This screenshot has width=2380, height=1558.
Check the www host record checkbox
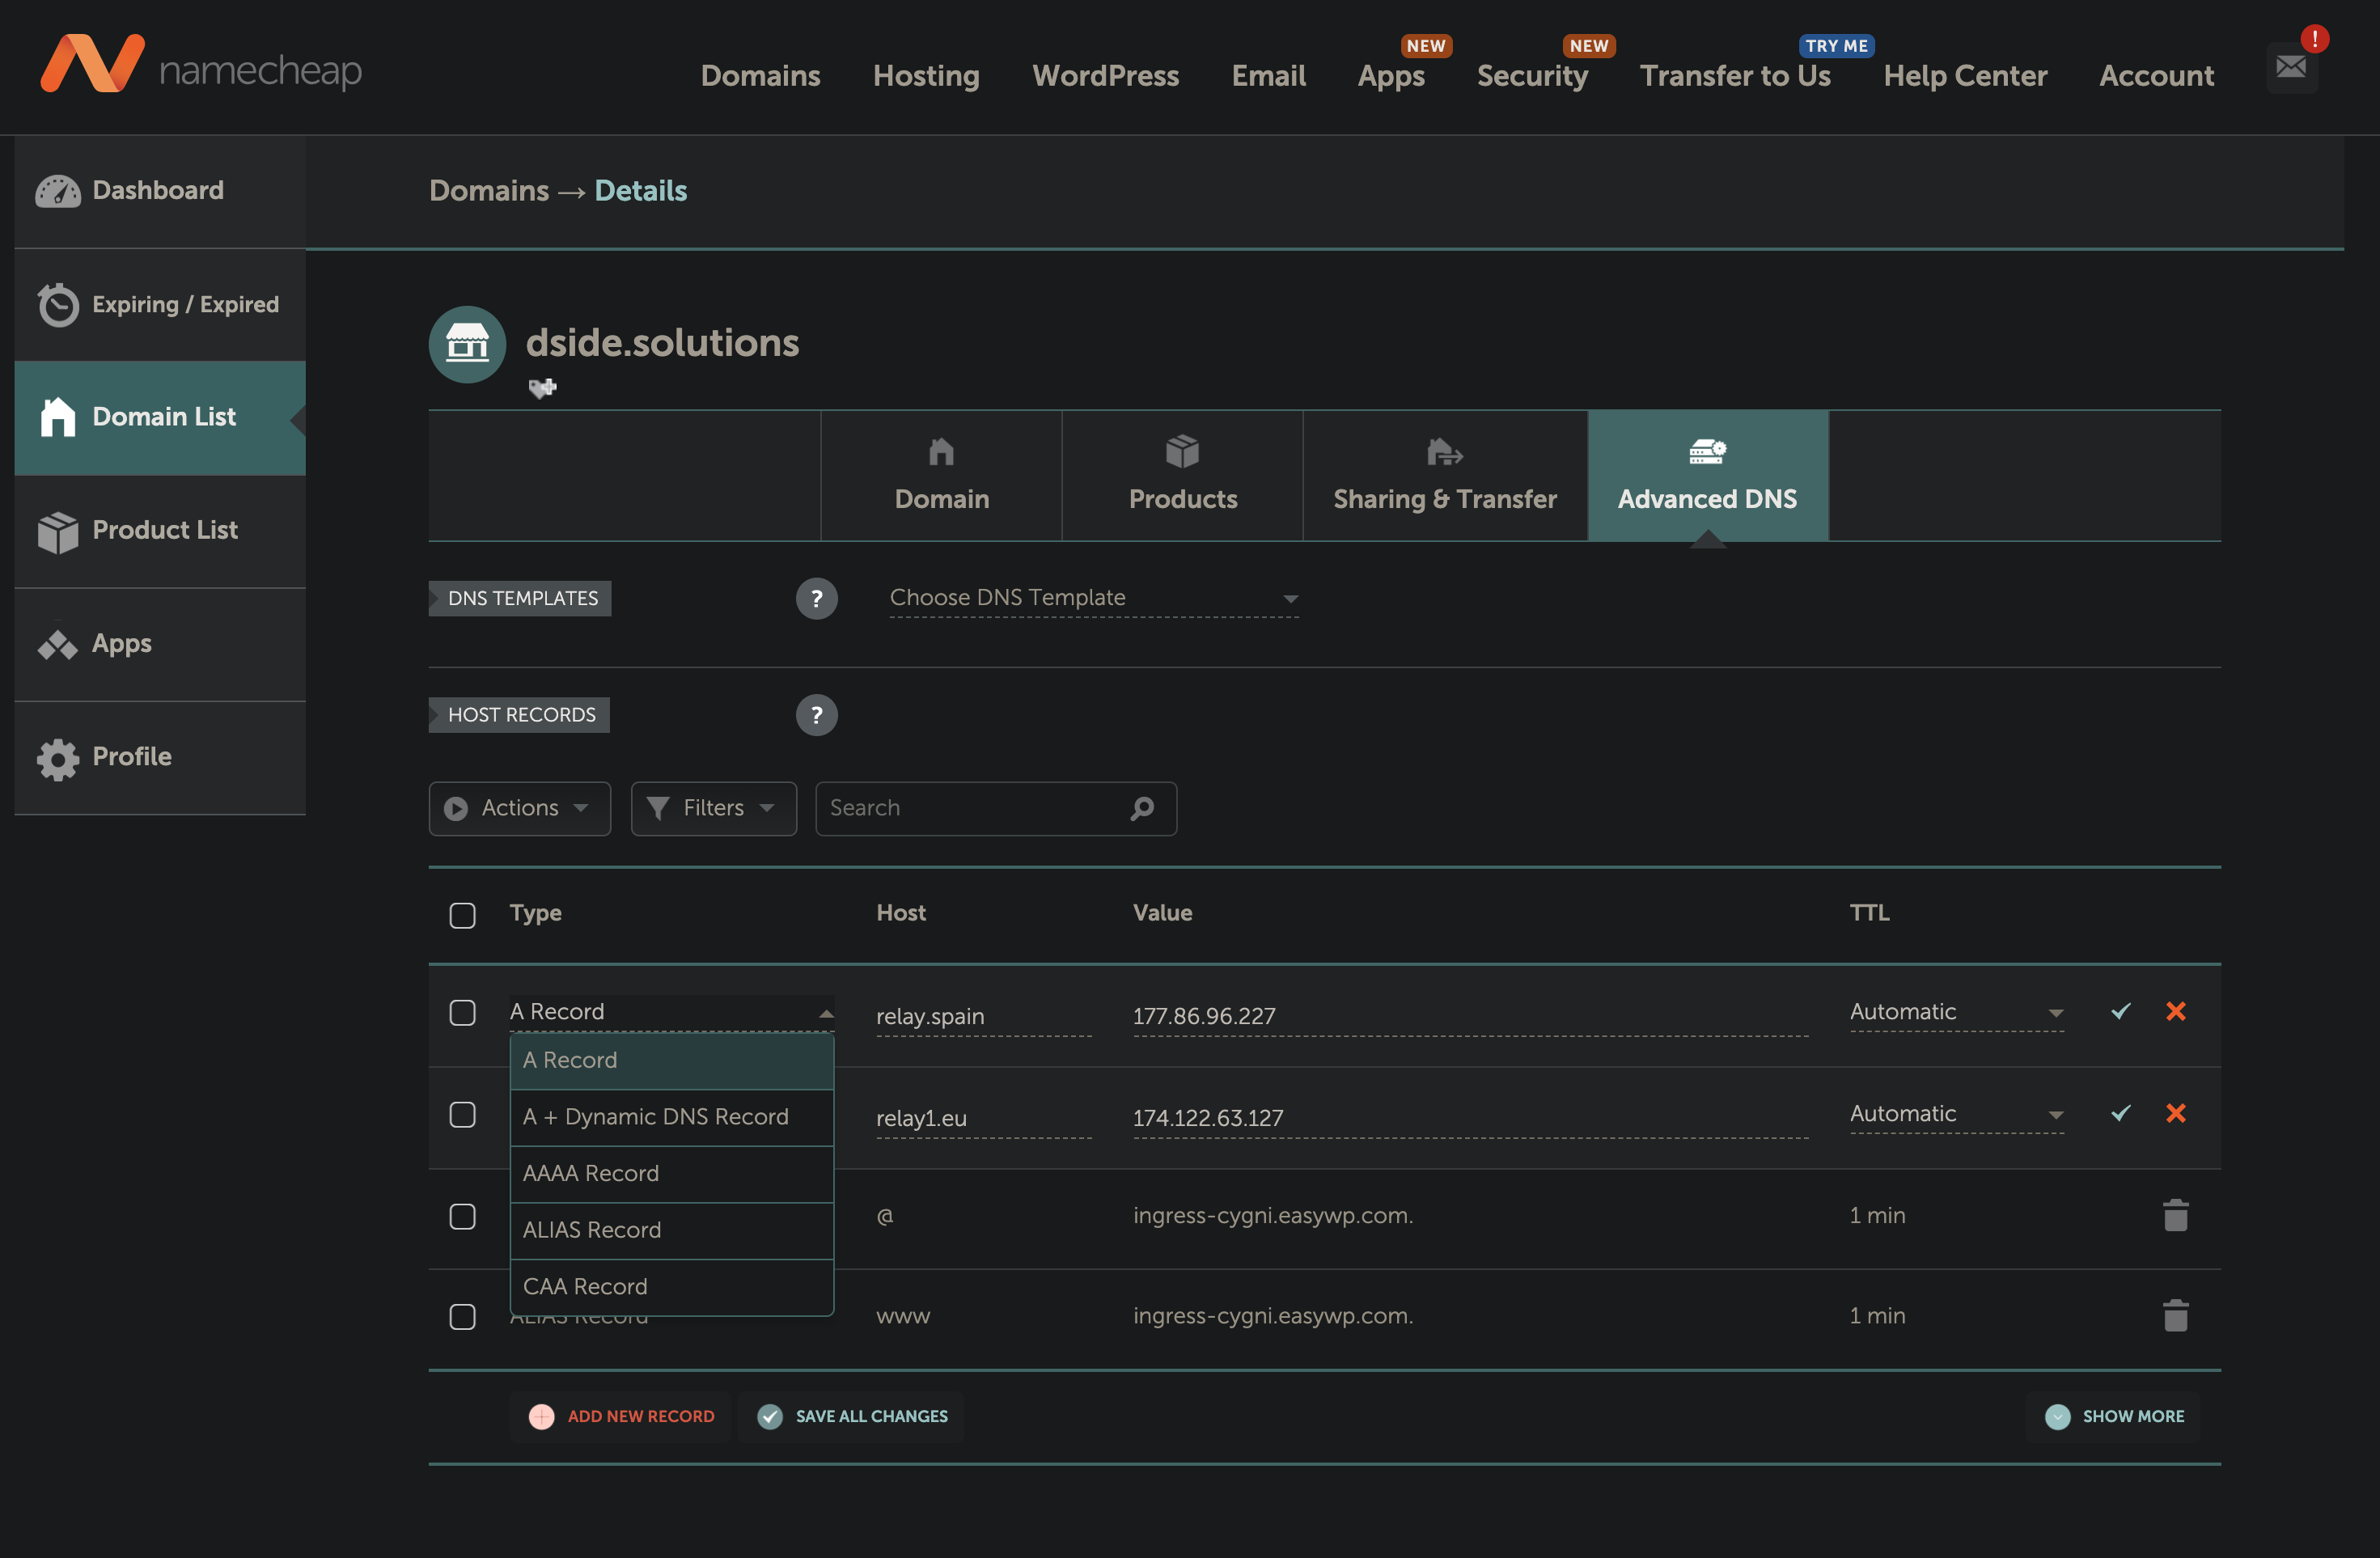[462, 1316]
